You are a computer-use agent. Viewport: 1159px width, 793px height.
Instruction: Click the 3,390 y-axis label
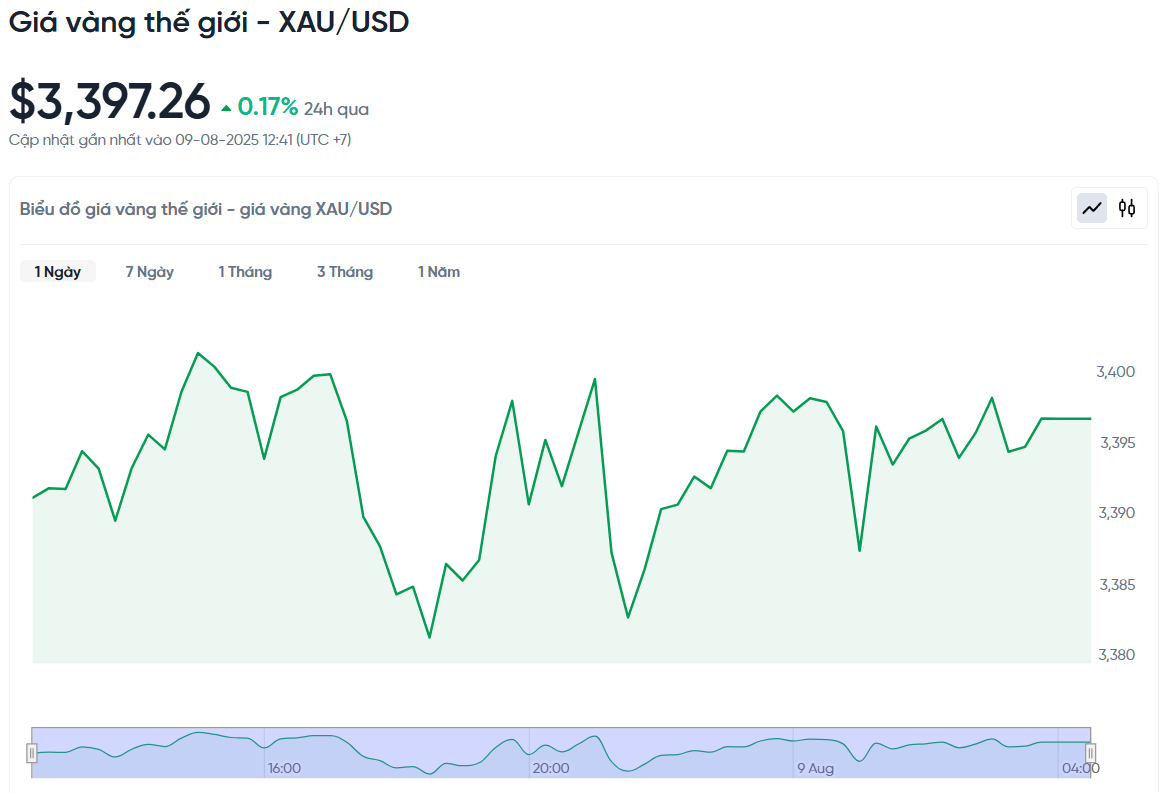pos(1117,513)
